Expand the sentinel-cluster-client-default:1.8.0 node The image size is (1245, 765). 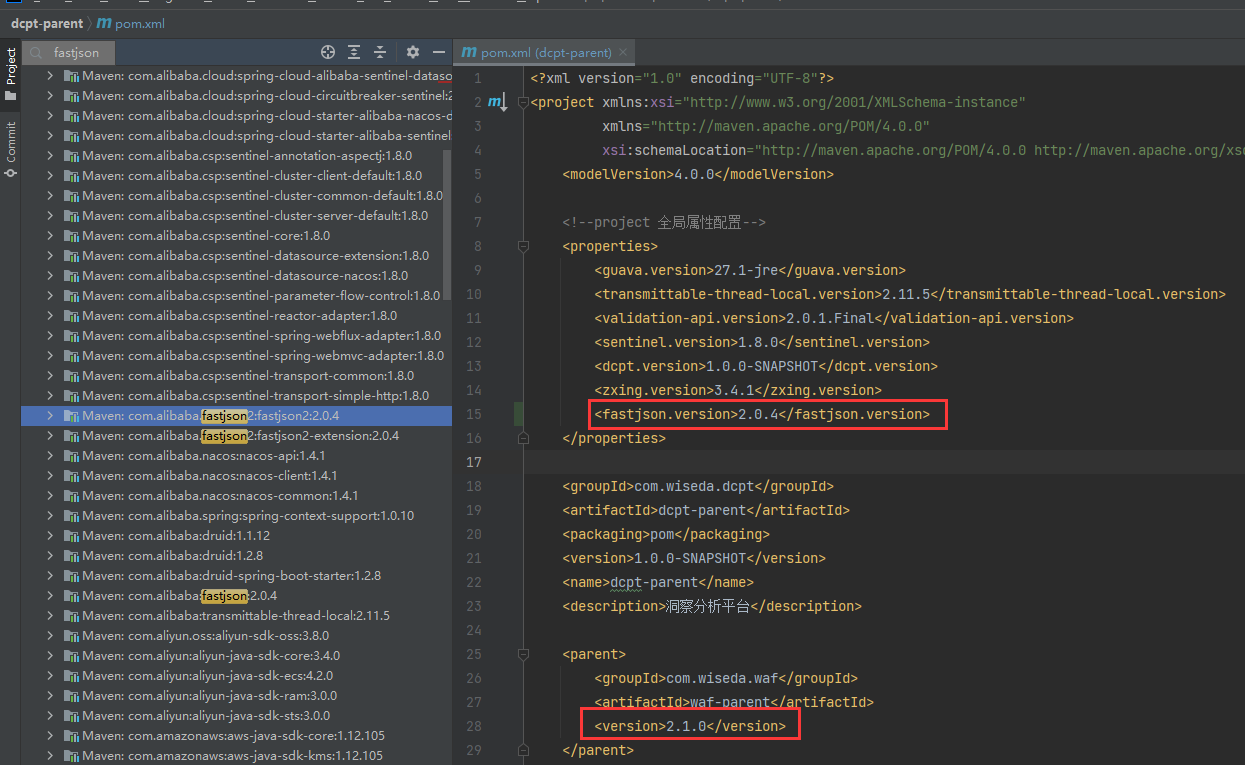[50, 176]
